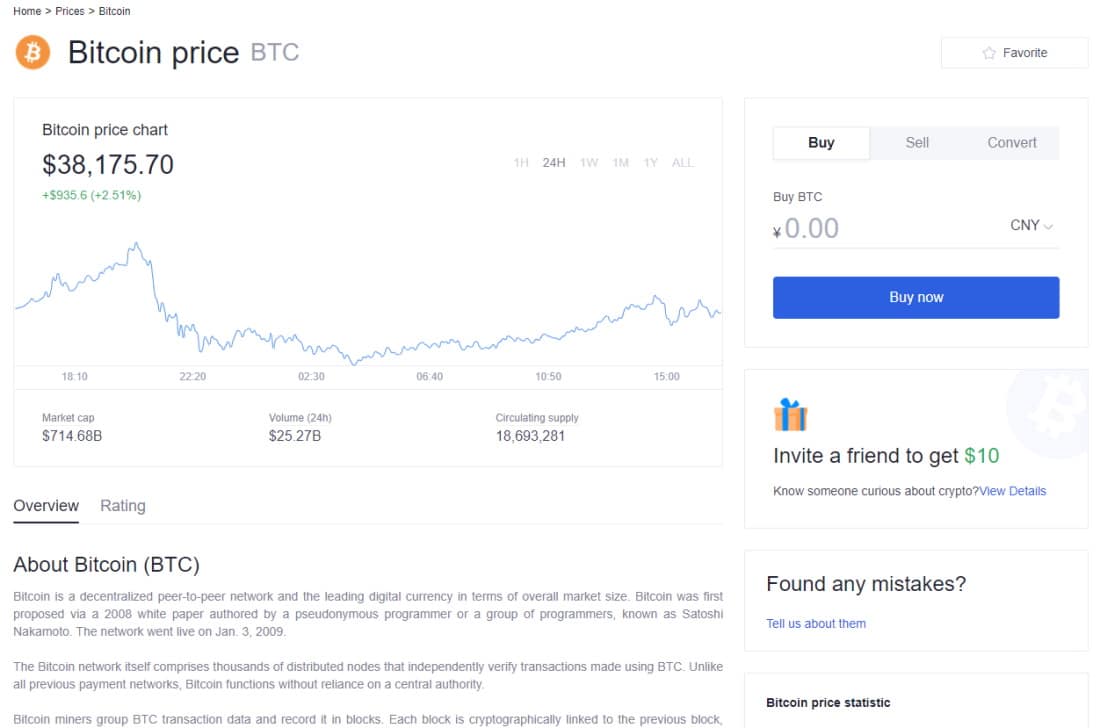This screenshot has height=728, width=1100.
Task: Select the ALL chart timeframe
Action: 683,162
